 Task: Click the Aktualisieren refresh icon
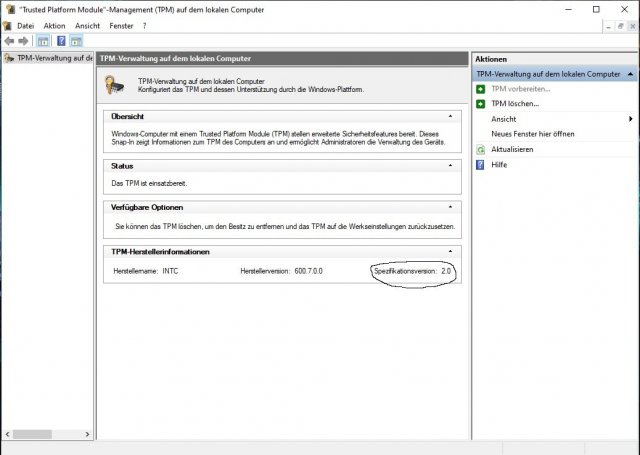coord(481,149)
